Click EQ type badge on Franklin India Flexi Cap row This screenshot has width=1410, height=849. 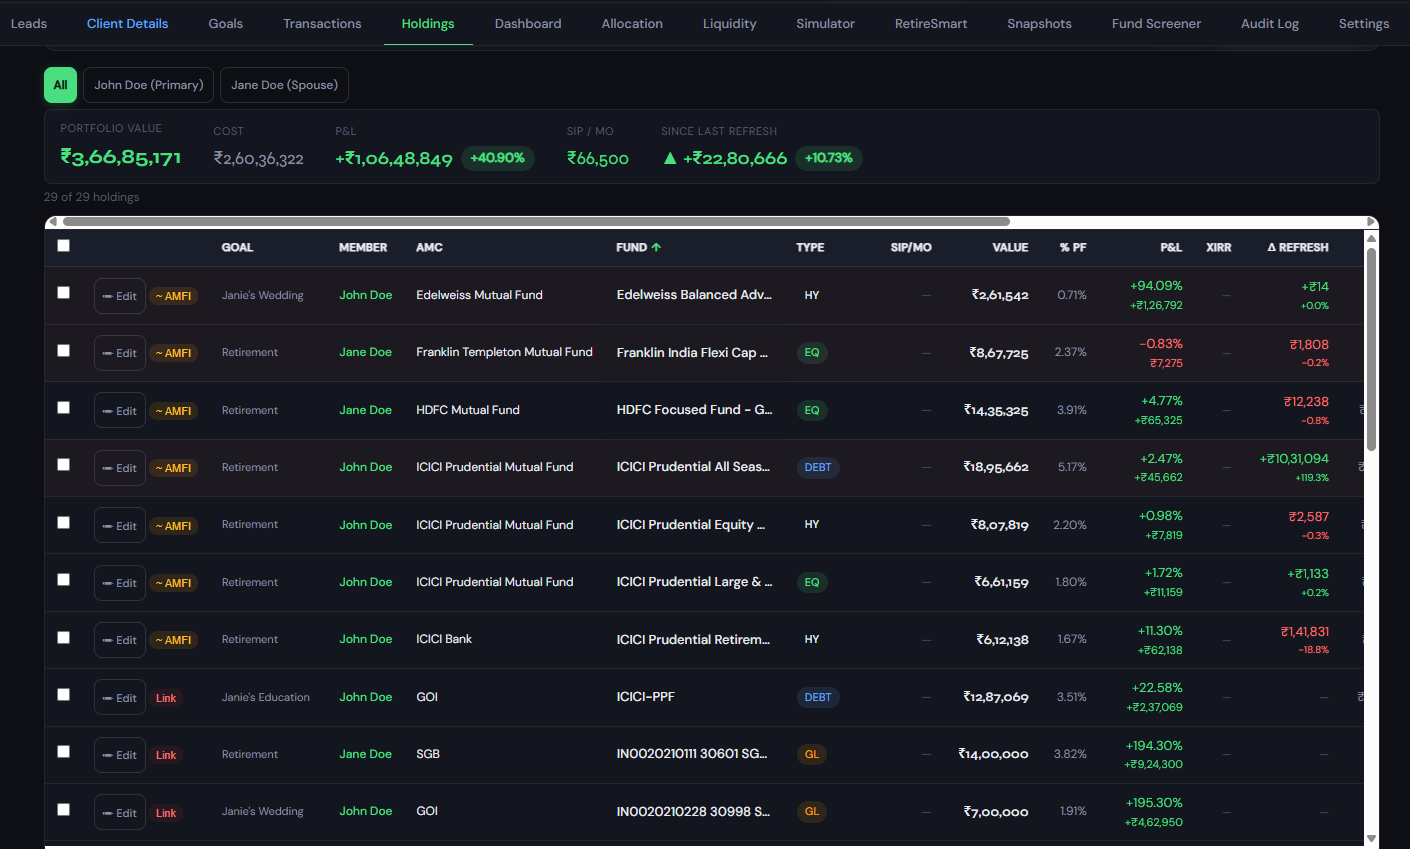(812, 352)
